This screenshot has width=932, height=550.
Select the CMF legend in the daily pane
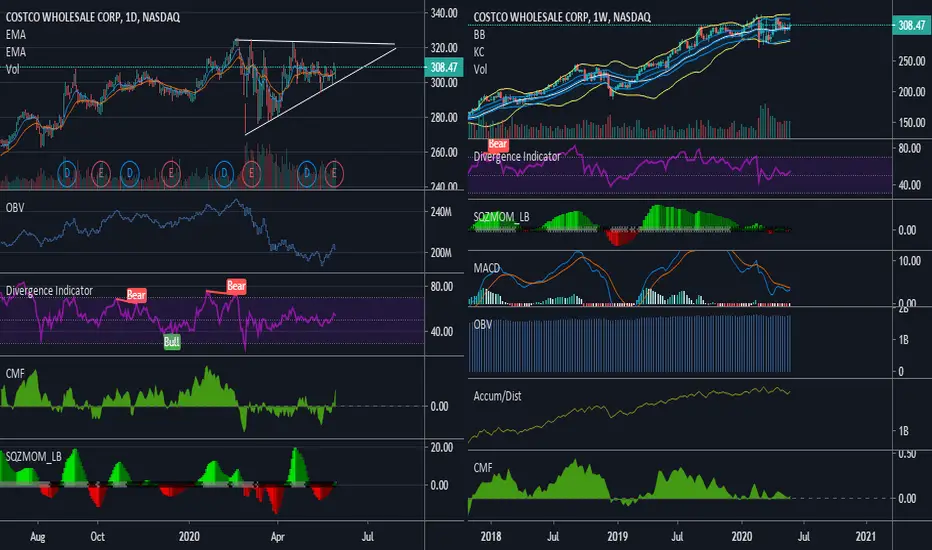click(15, 373)
